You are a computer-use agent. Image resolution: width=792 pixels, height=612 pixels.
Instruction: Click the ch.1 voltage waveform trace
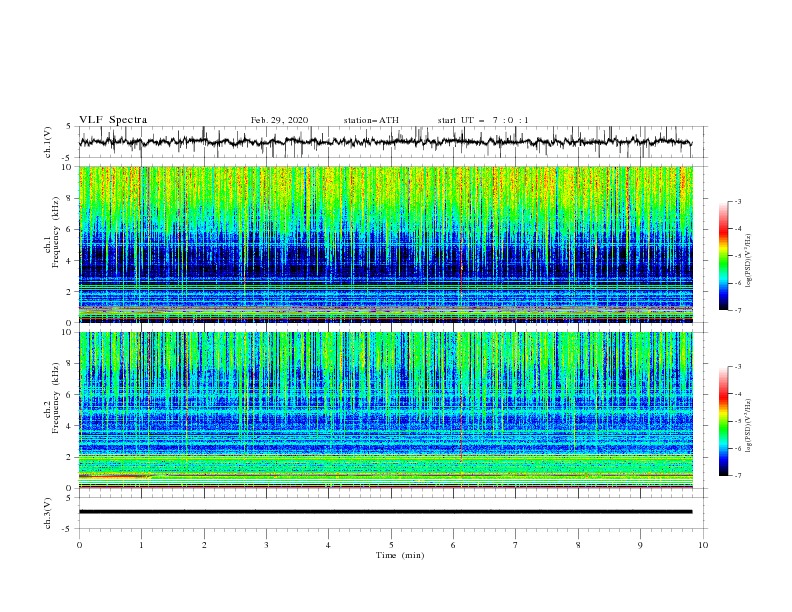(385, 142)
